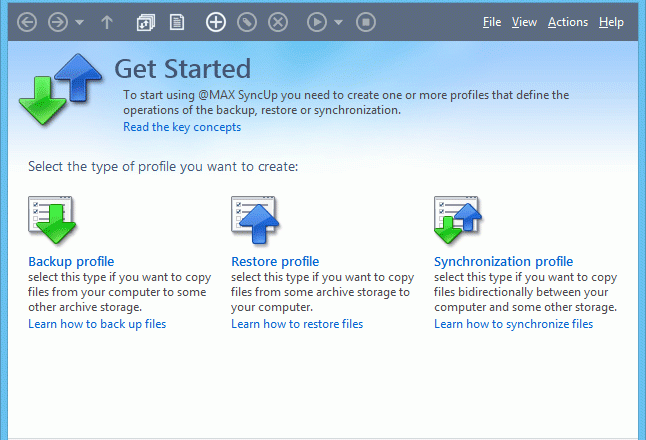
Task: Go up one level with Up arrow
Action: 107,22
